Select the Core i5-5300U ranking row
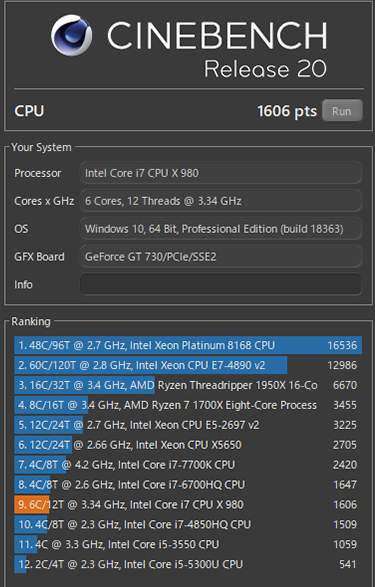 click(188, 564)
